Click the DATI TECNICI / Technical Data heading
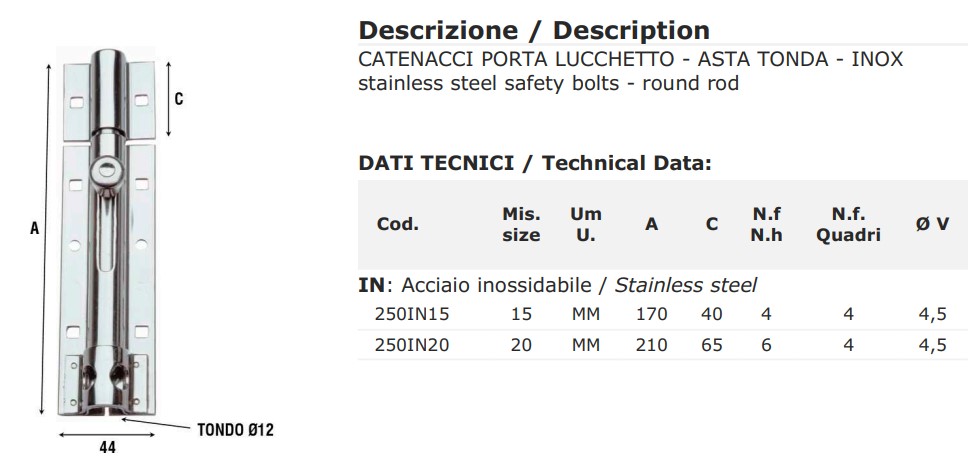Screen dimensions: 968x464 click(535, 164)
